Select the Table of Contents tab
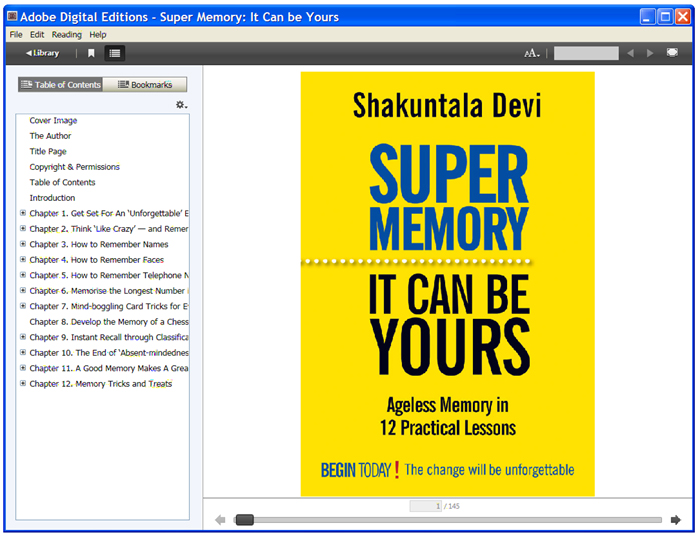The height and width of the screenshot is (539, 700). pos(61,84)
